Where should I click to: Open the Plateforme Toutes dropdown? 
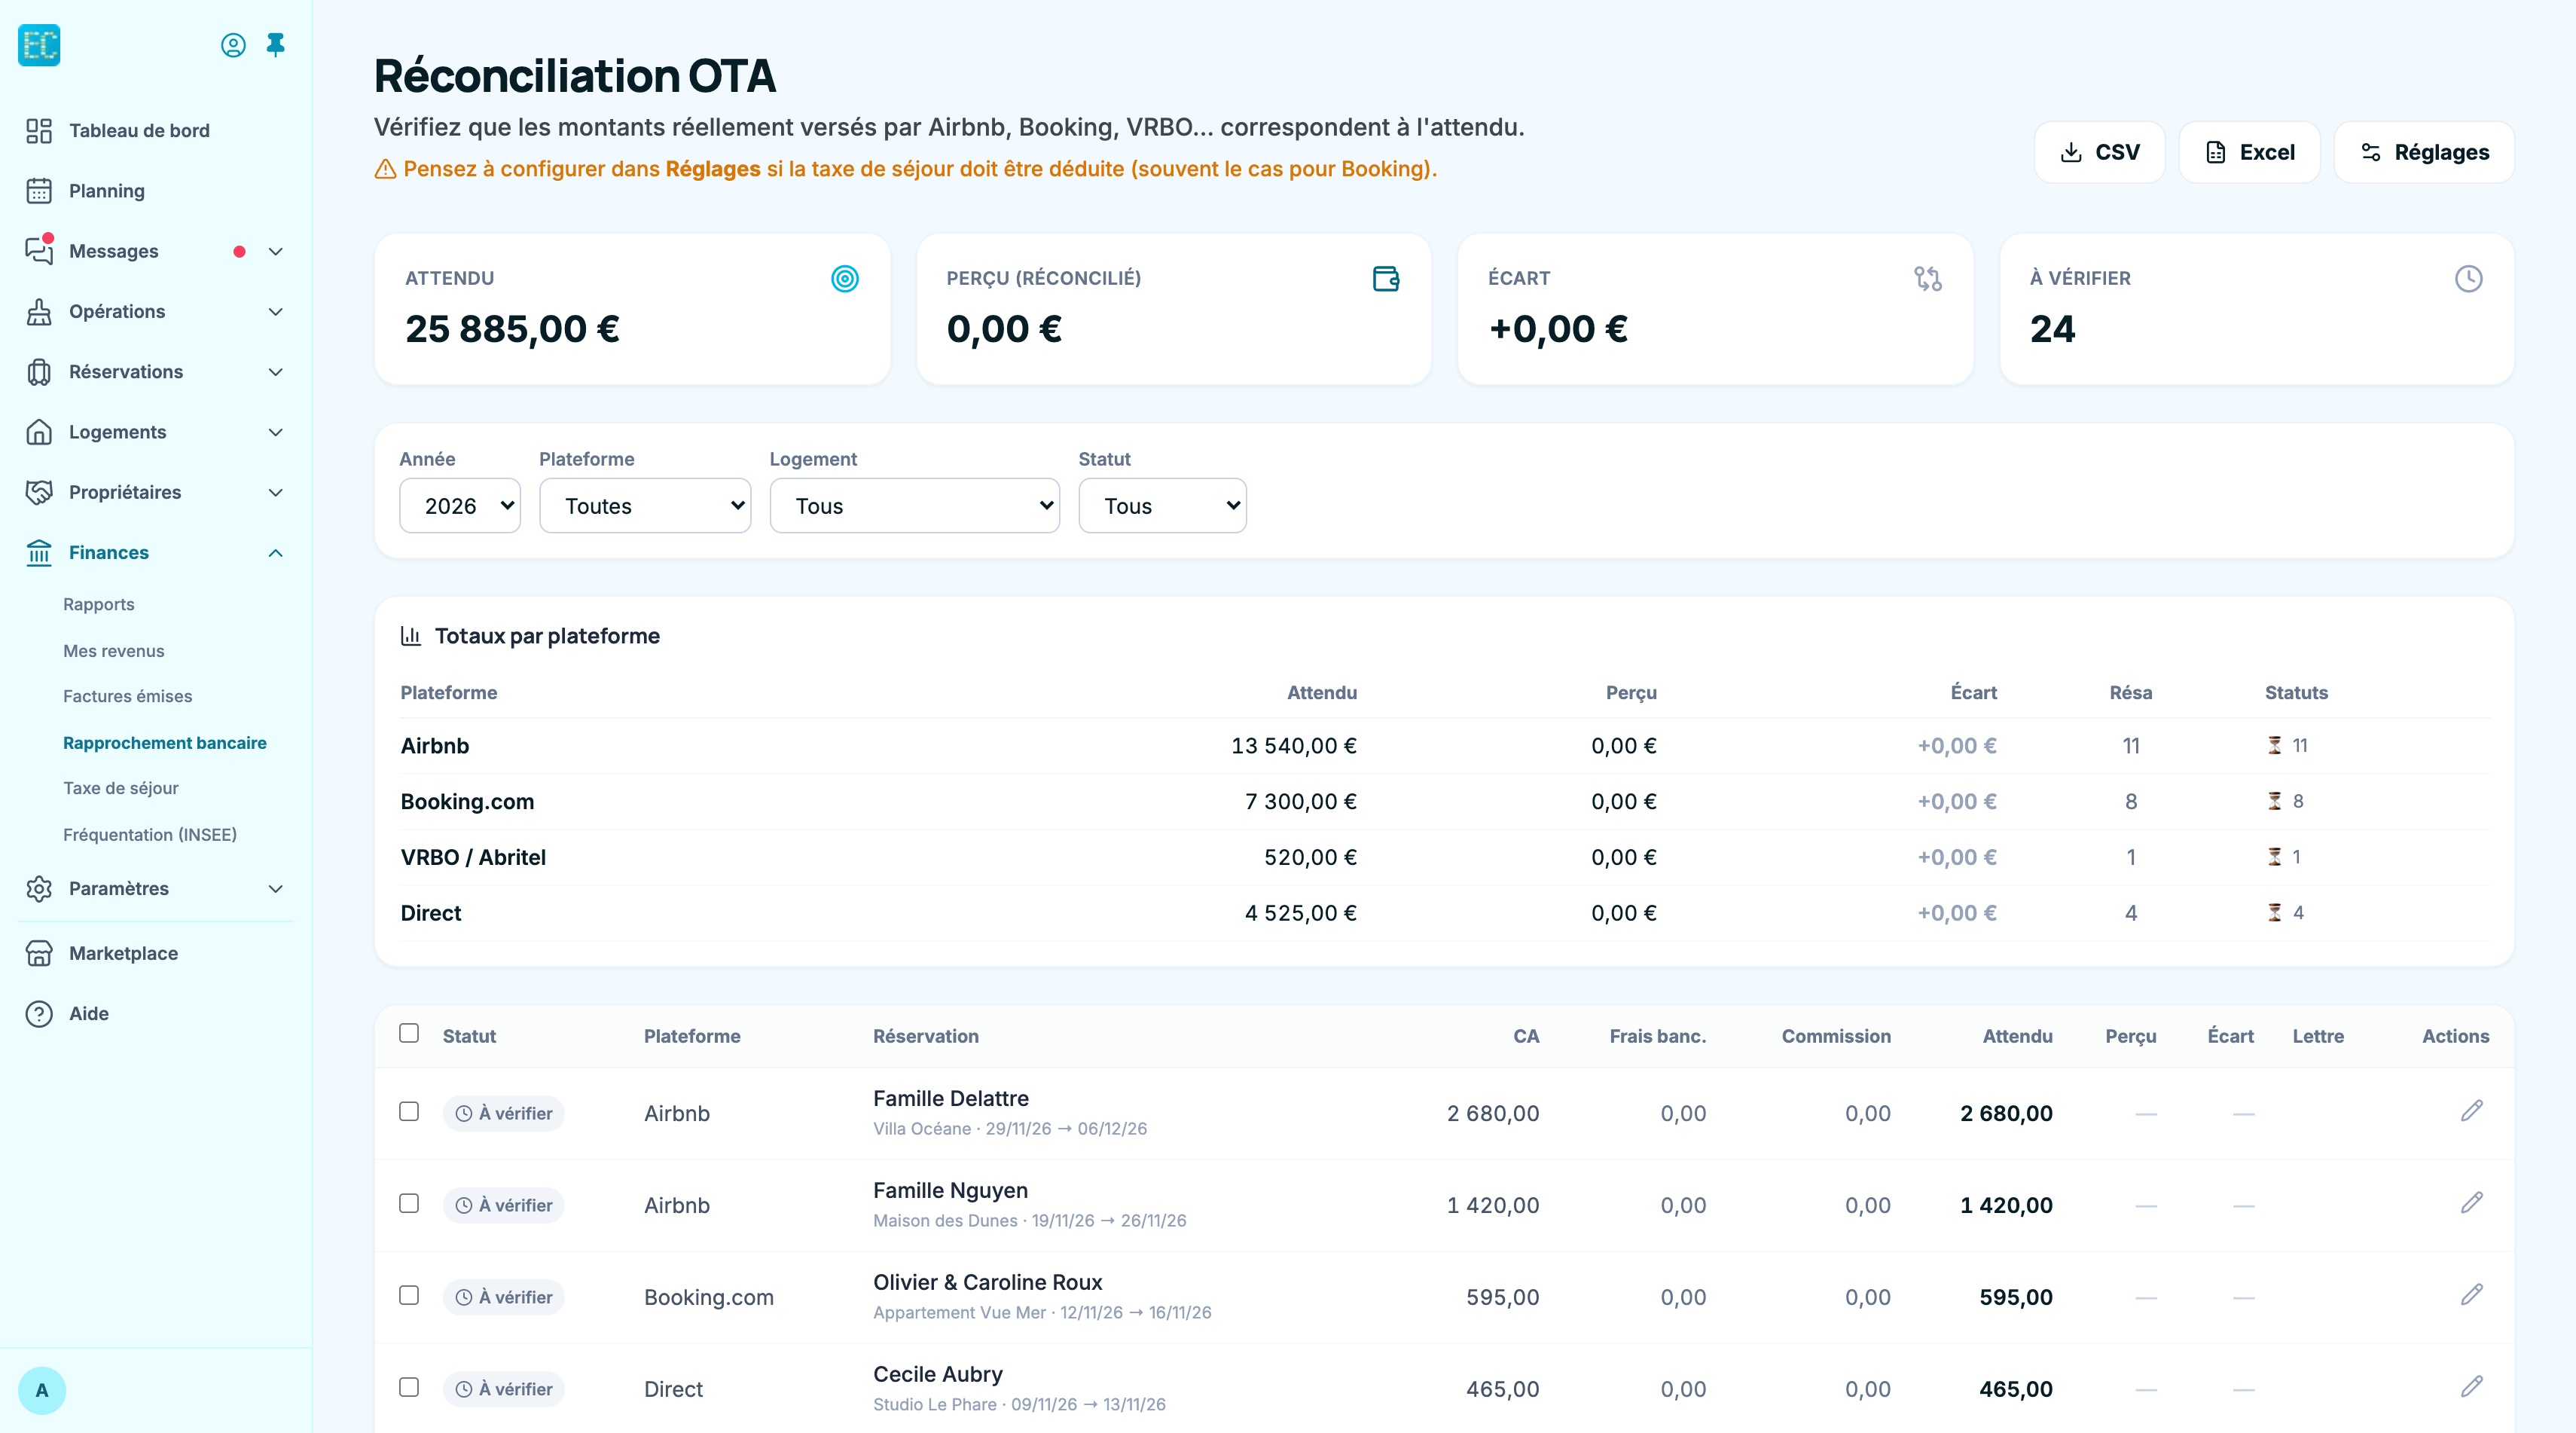click(x=645, y=506)
